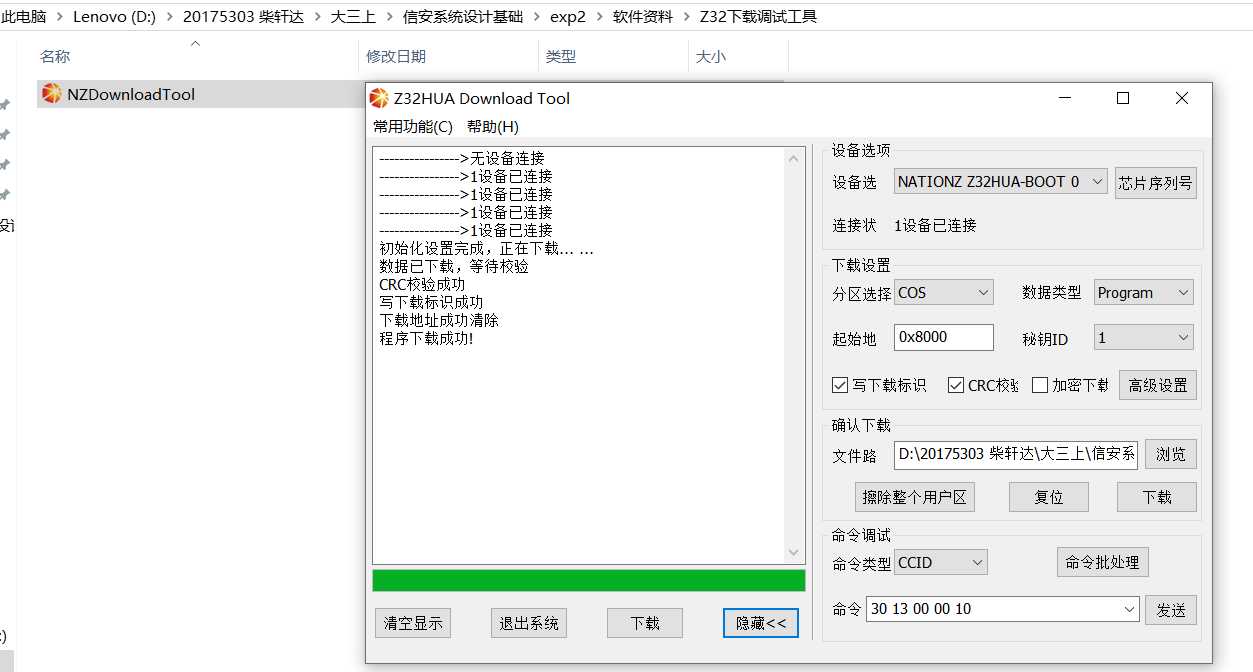Open the 帮助(H) menu

pos(493,126)
